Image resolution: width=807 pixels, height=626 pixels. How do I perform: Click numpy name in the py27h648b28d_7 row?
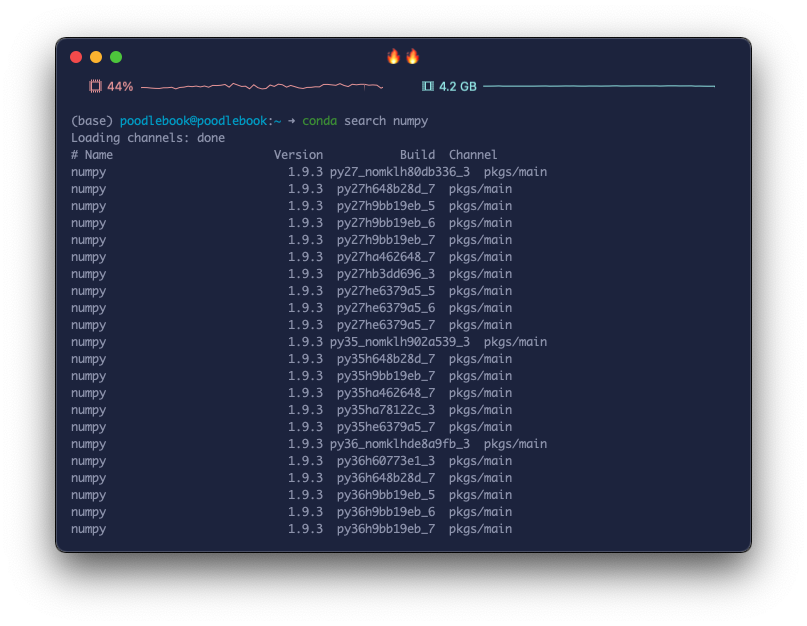point(89,189)
